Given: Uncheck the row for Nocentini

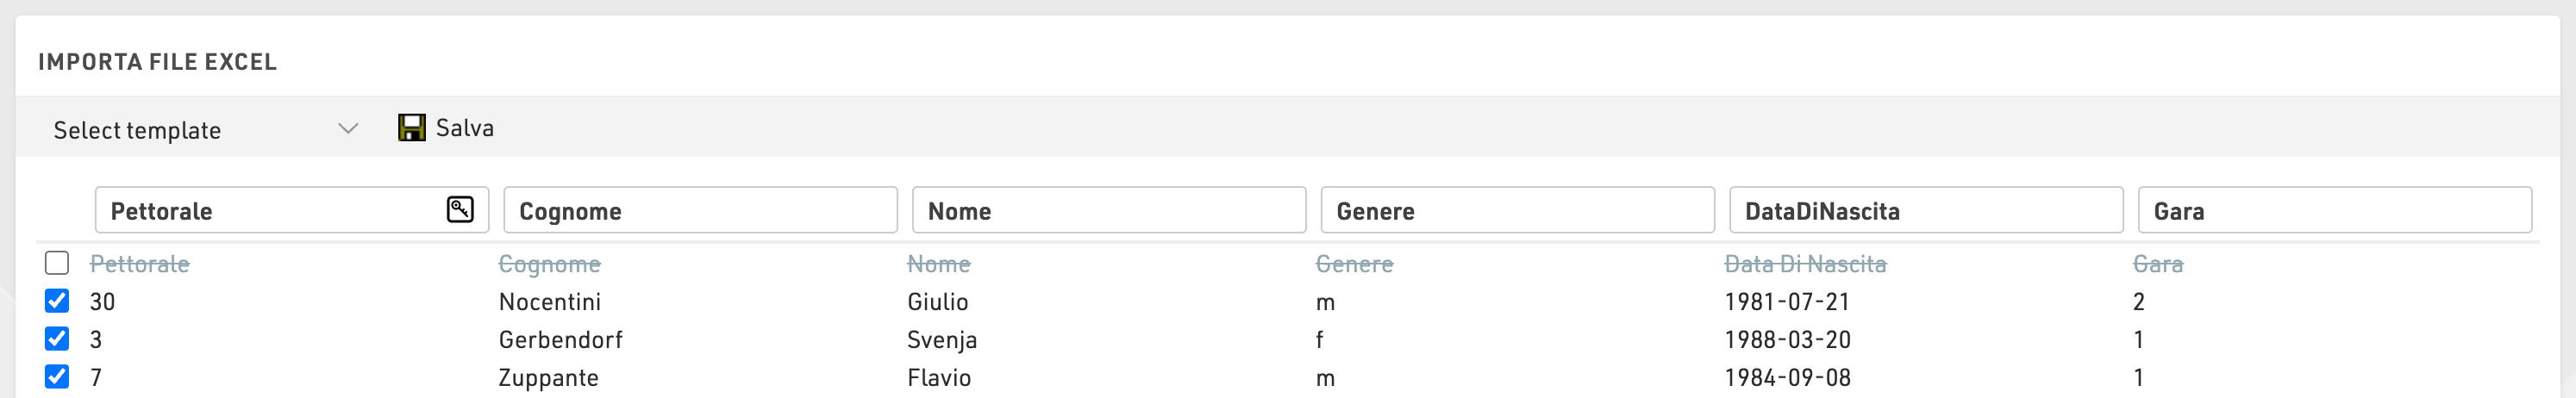Looking at the screenshot, I should point(57,301).
